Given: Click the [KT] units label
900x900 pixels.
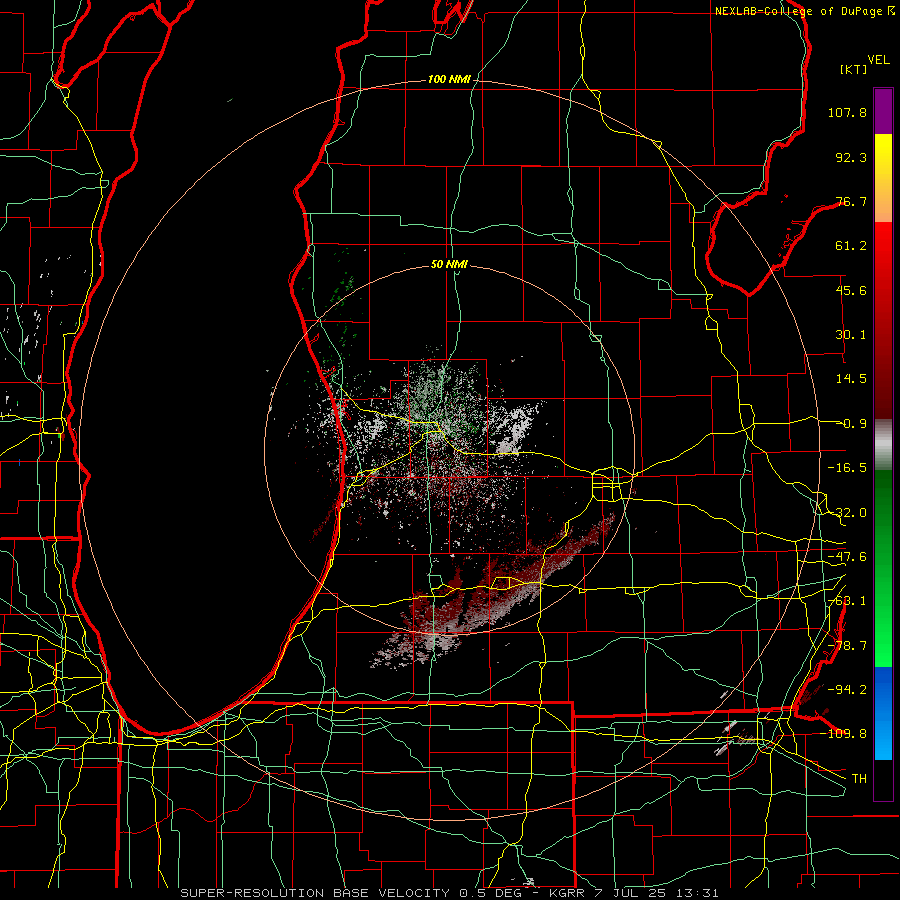Looking at the screenshot, I should (x=853, y=69).
